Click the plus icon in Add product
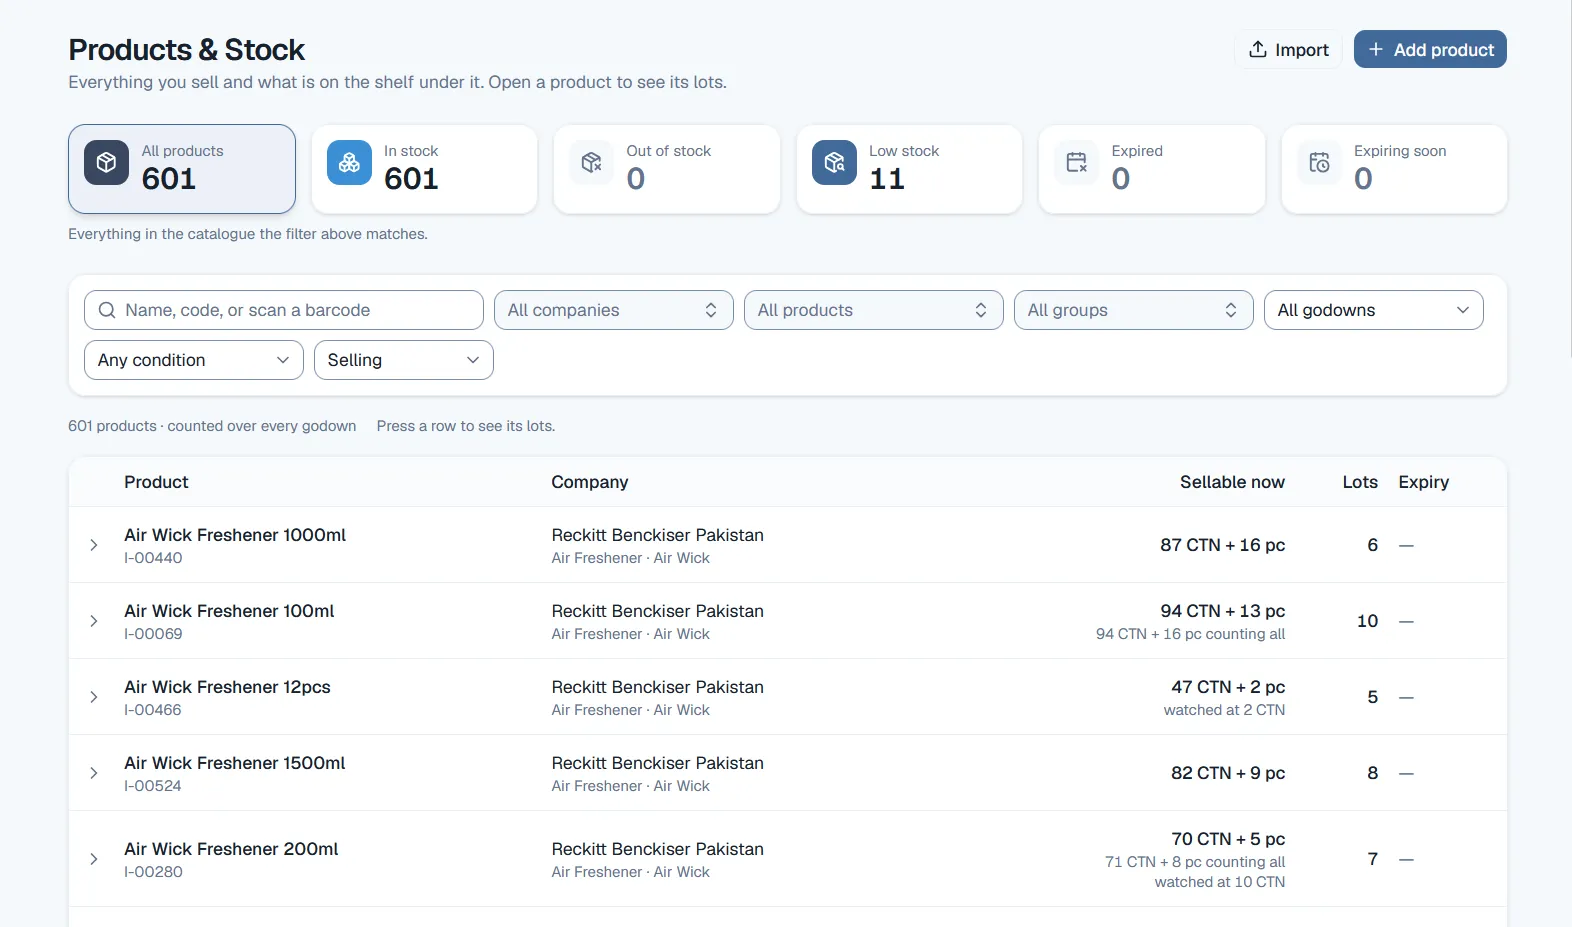 1376,49
